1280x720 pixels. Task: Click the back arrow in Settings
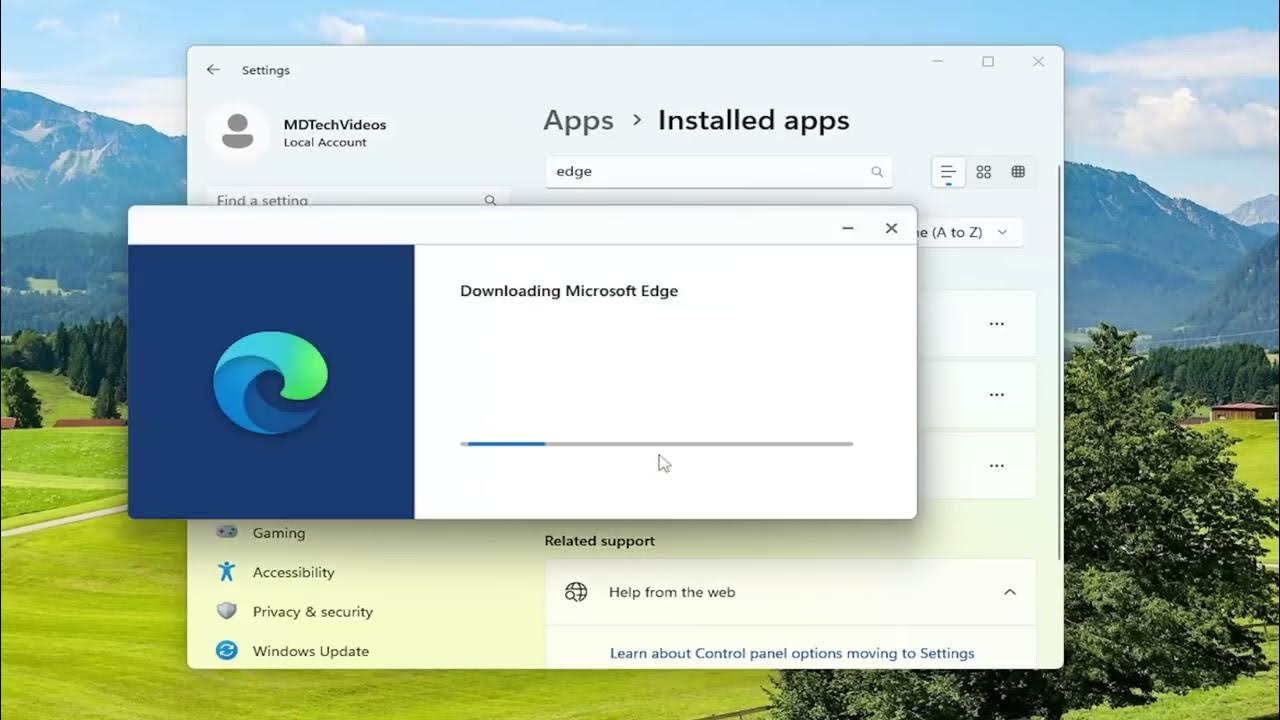[x=212, y=70]
